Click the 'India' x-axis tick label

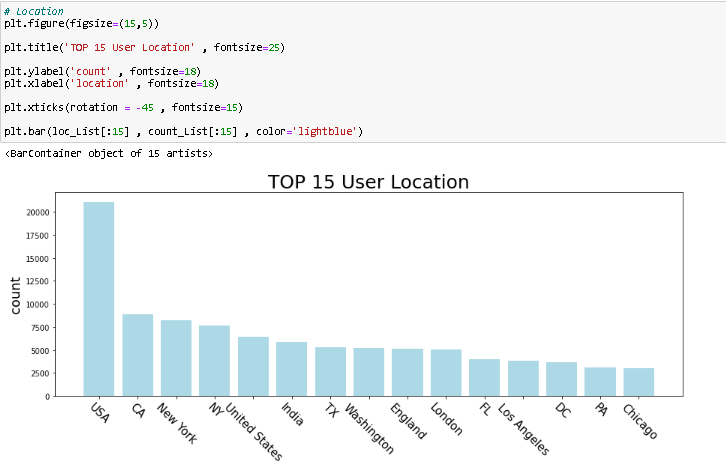click(293, 414)
